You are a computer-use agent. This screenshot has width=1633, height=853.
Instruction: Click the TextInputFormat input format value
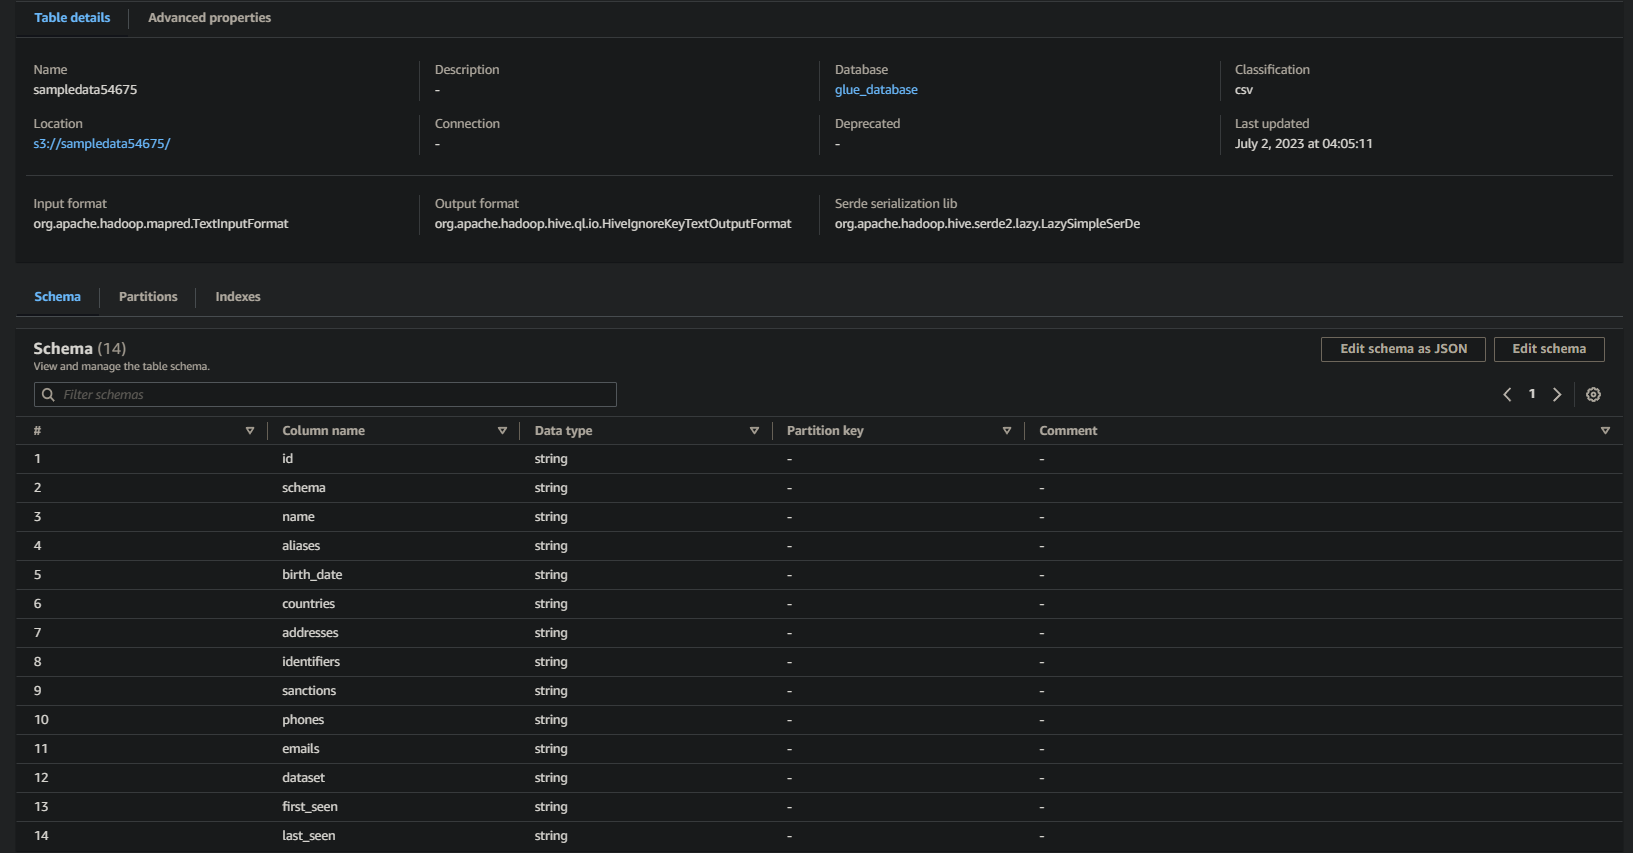[x=161, y=224]
